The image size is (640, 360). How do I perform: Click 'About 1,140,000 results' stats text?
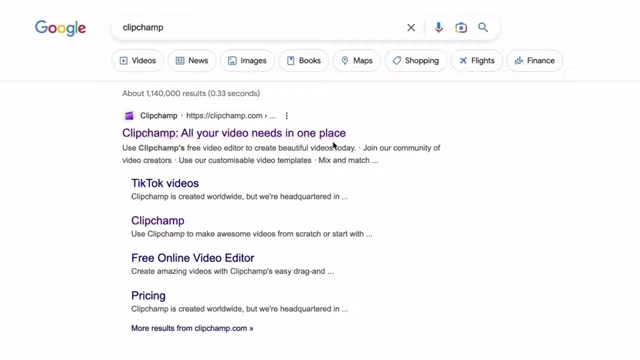191,93
